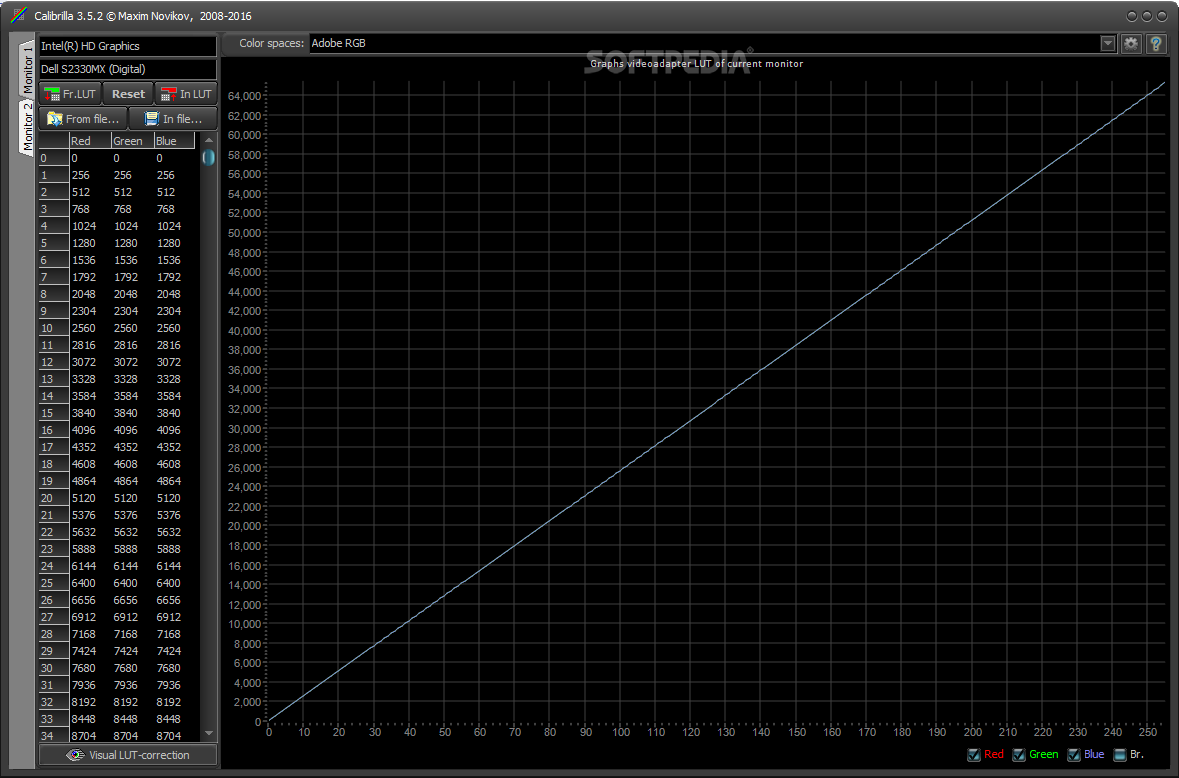Viewport: 1179px width, 778px height.
Task: Select the Intel(R) HD Graphics field
Action: (x=128, y=46)
